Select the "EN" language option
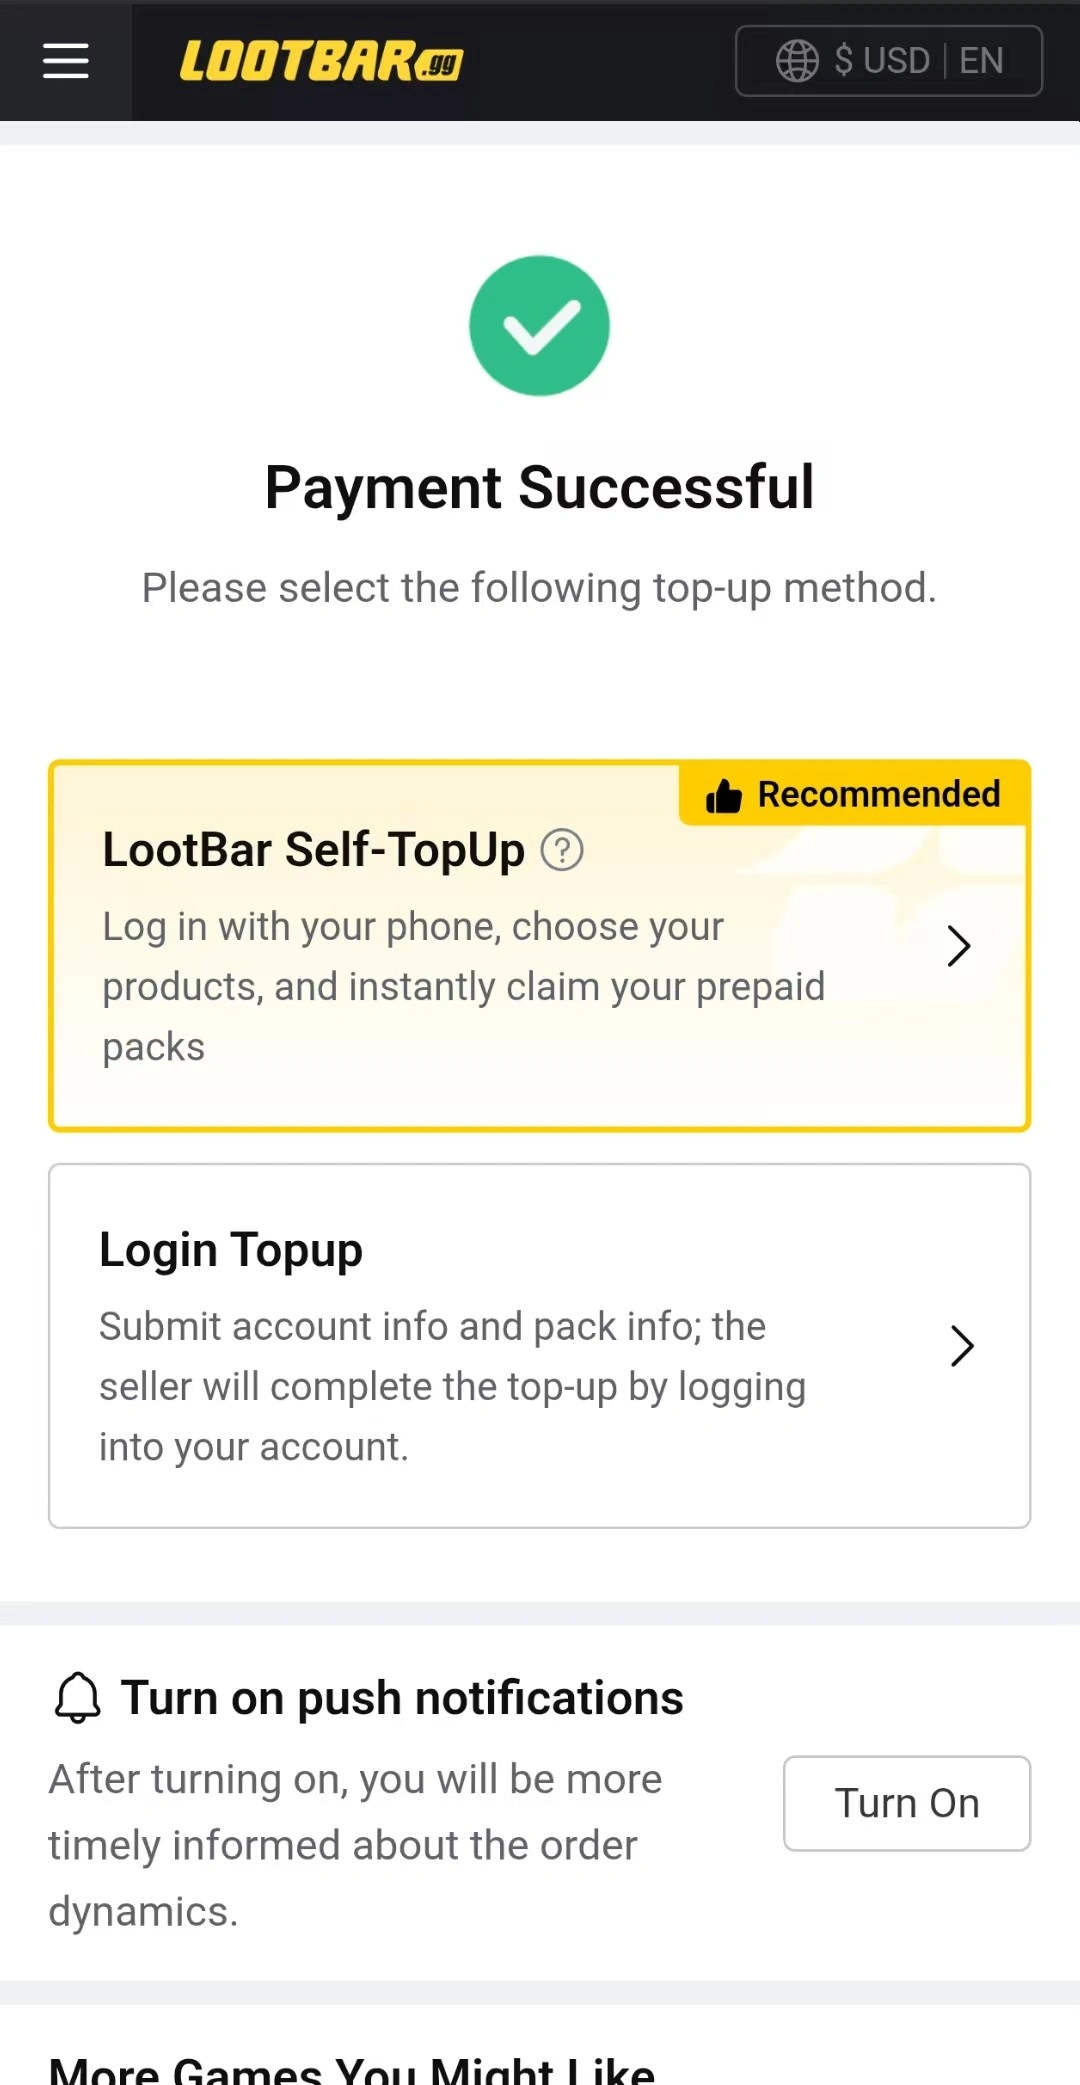1080x2085 pixels. [x=981, y=61]
